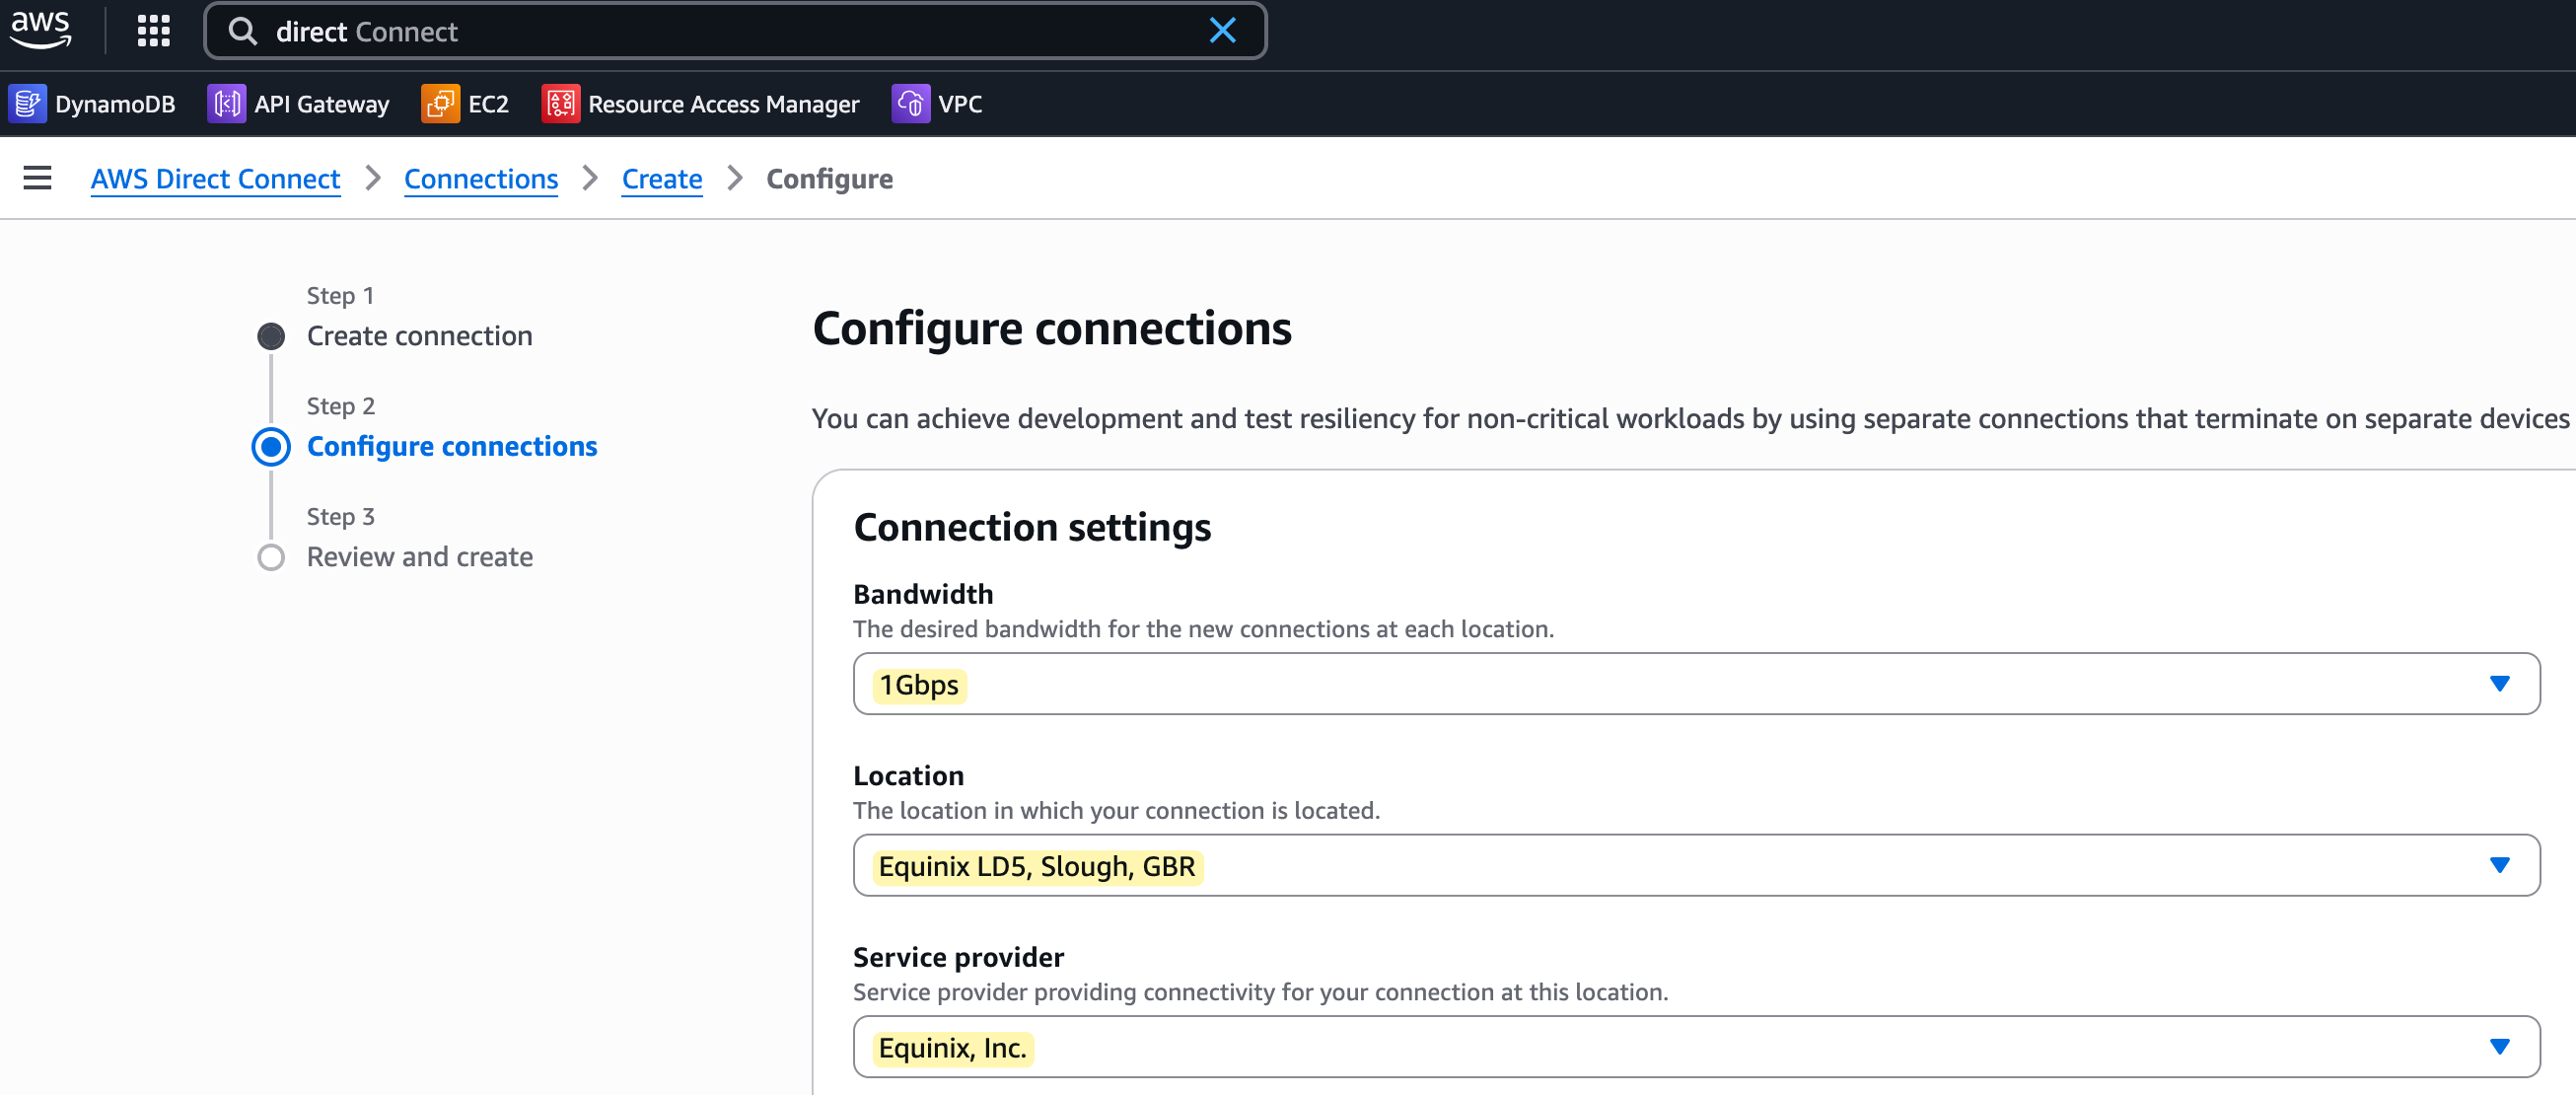2576x1095 pixels.
Task: Click the Step 3 label text
Action: point(340,517)
